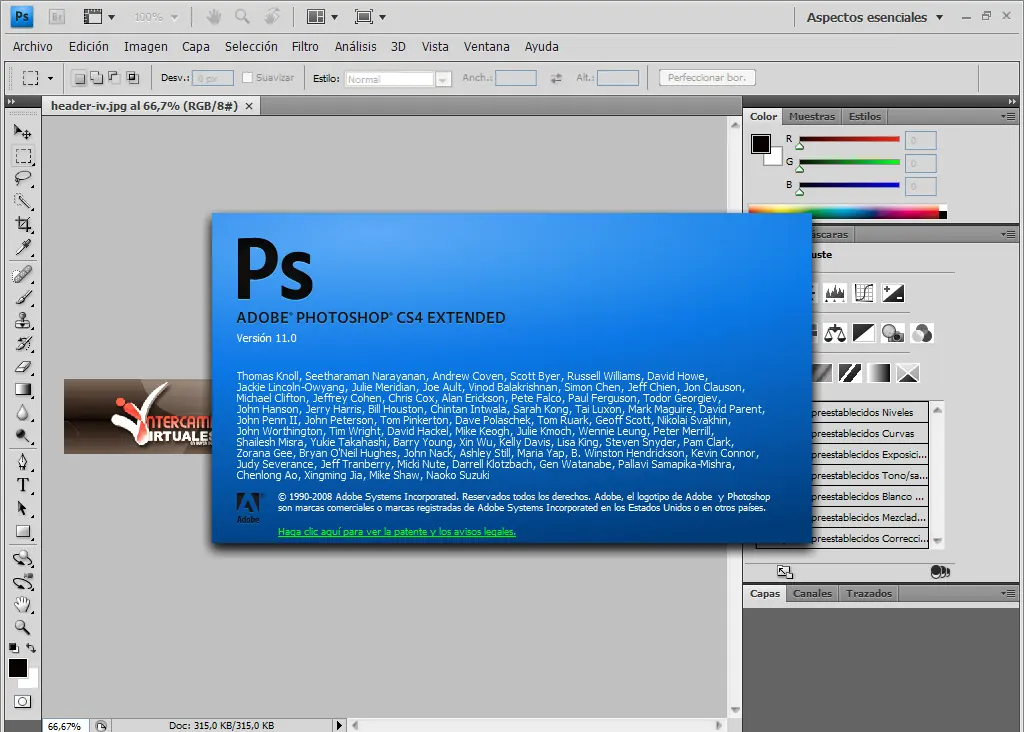Open the Filtro menu
This screenshot has height=732, width=1024.
click(305, 46)
